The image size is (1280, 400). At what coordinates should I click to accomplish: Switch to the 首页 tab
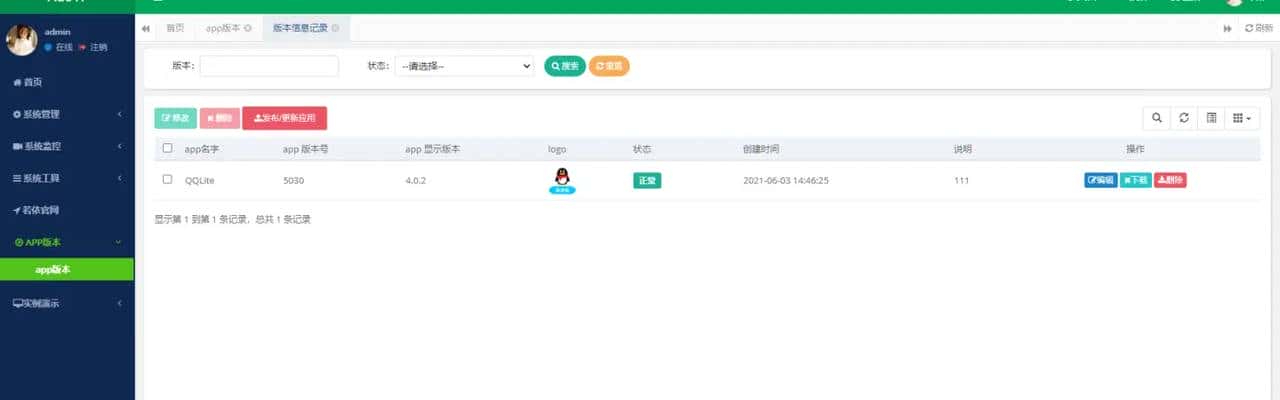[x=175, y=28]
